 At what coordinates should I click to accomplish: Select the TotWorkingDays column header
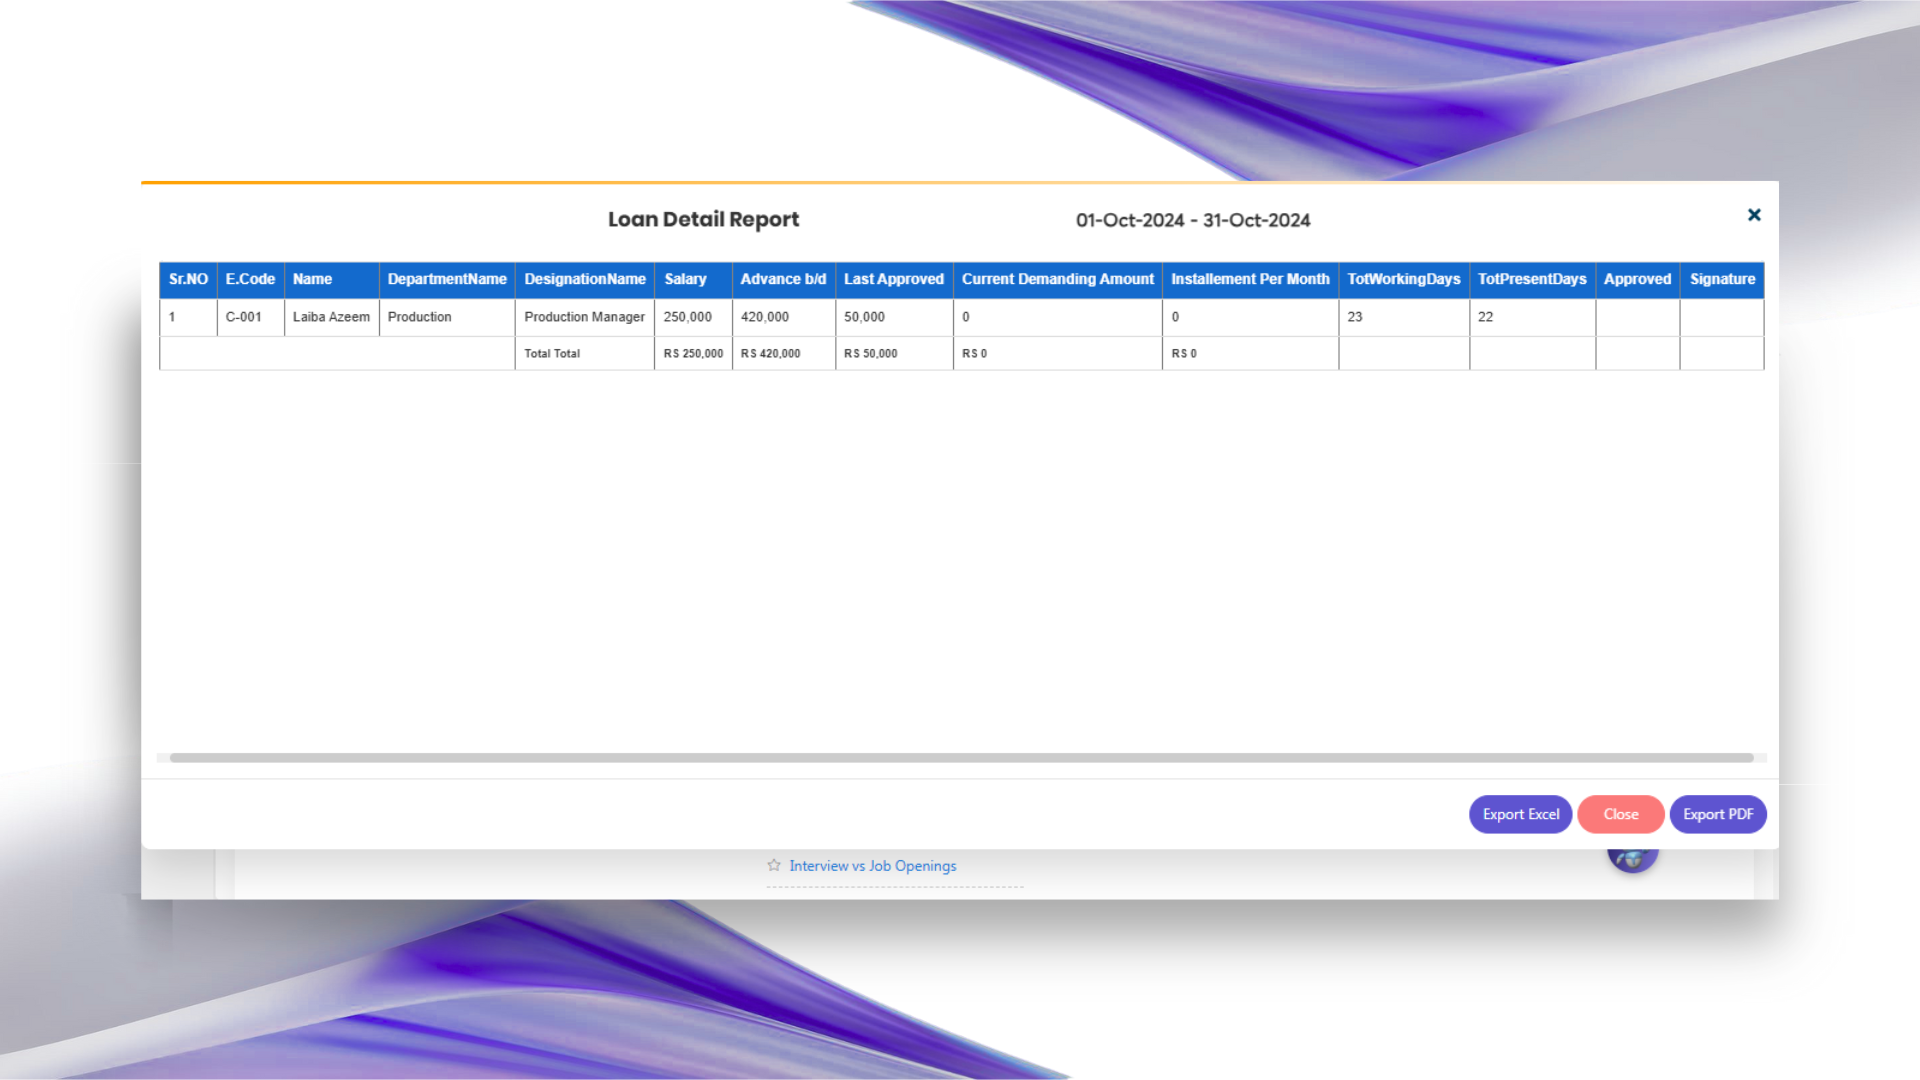tap(1403, 279)
